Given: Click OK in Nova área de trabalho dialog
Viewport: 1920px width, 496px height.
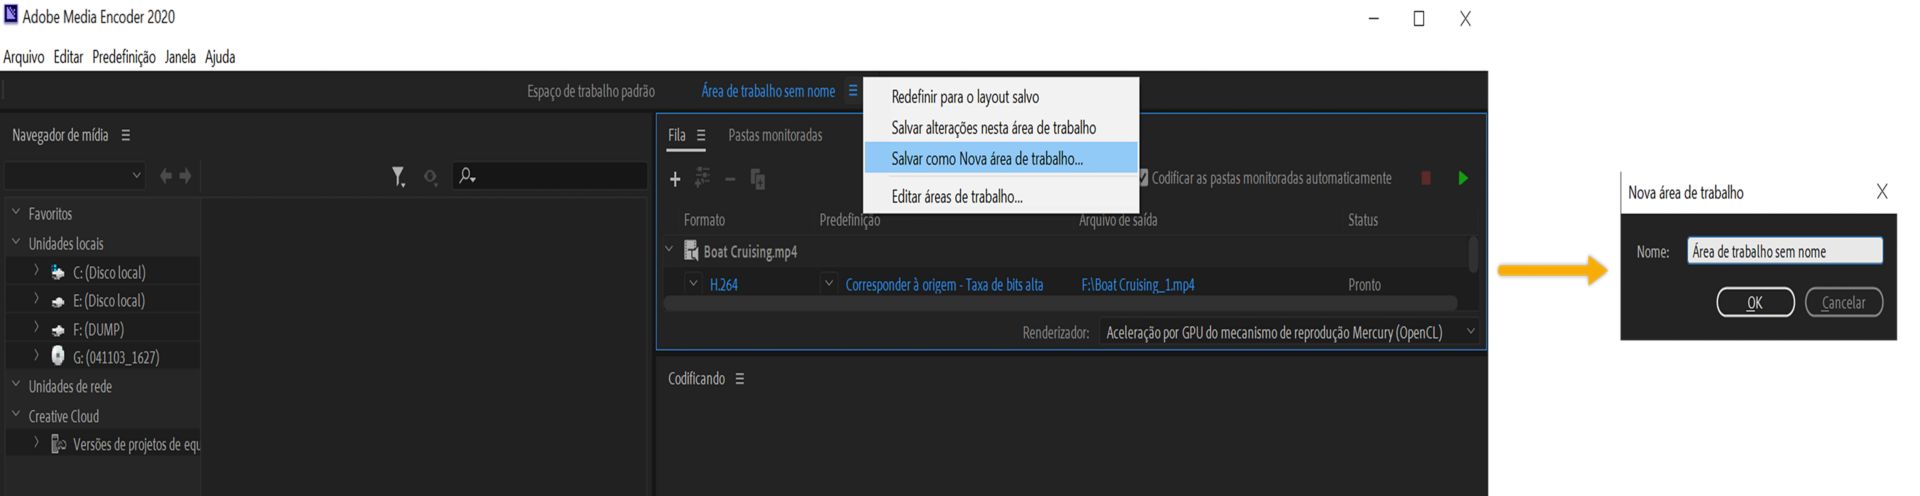Looking at the screenshot, I should tap(1755, 302).
